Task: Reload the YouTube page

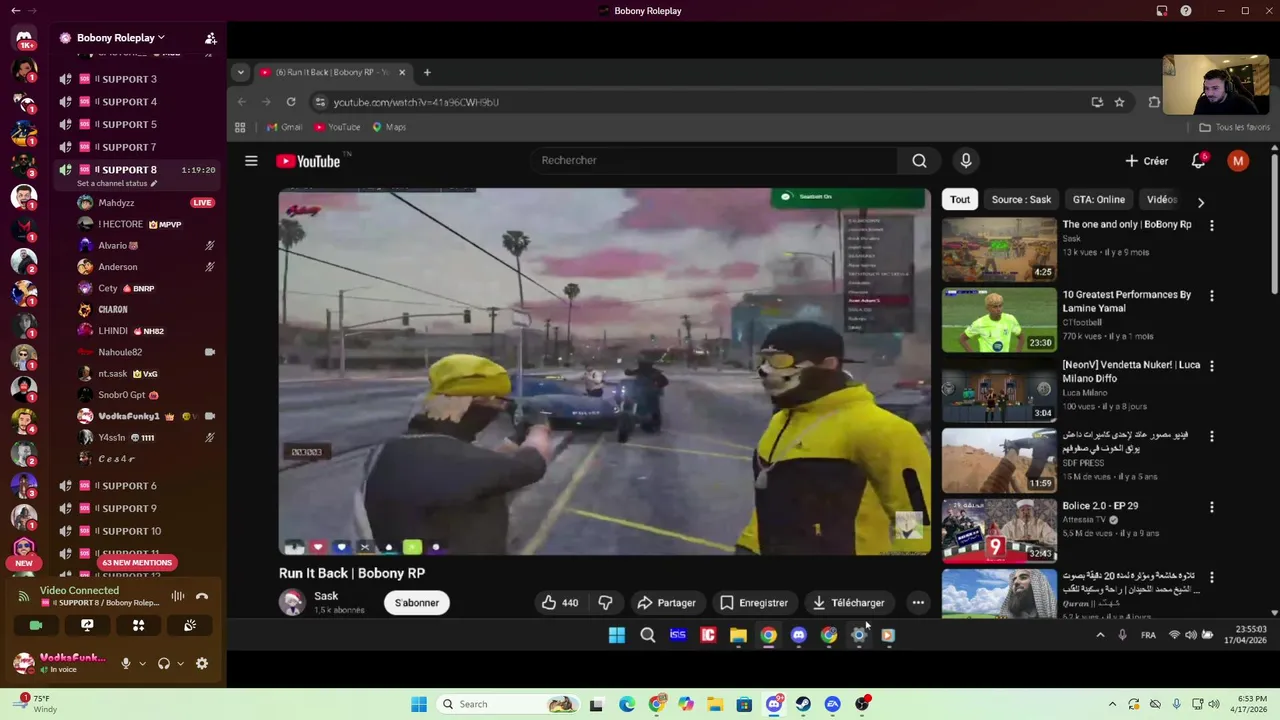Action: click(x=291, y=102)
